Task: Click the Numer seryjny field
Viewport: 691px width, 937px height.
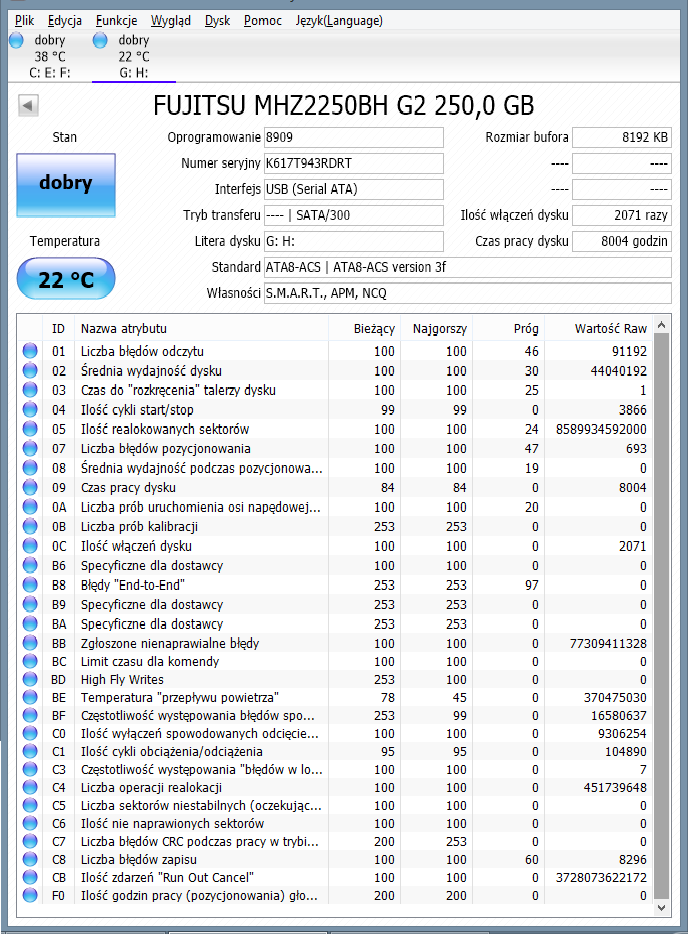Action: tap(353, 164)
